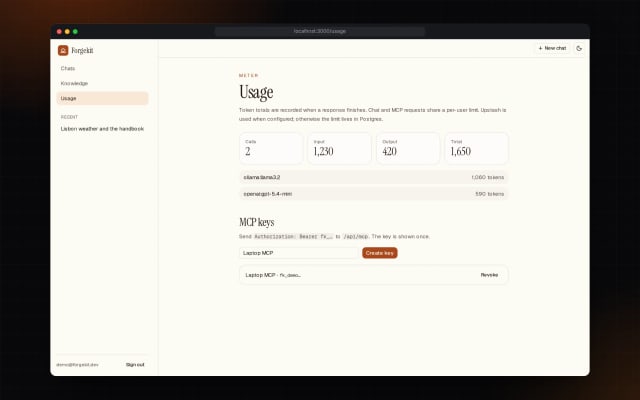Click the demo@forgekit.dev account email
Viewport: 640px width, 400px height.
point(77,364)
